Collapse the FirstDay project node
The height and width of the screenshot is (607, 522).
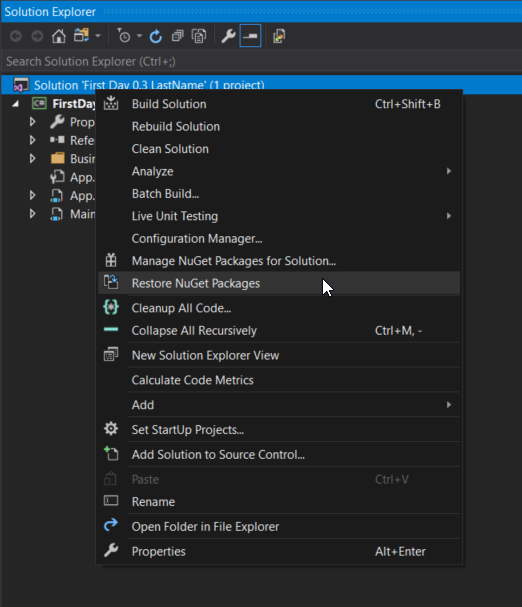tap(15, 104)
